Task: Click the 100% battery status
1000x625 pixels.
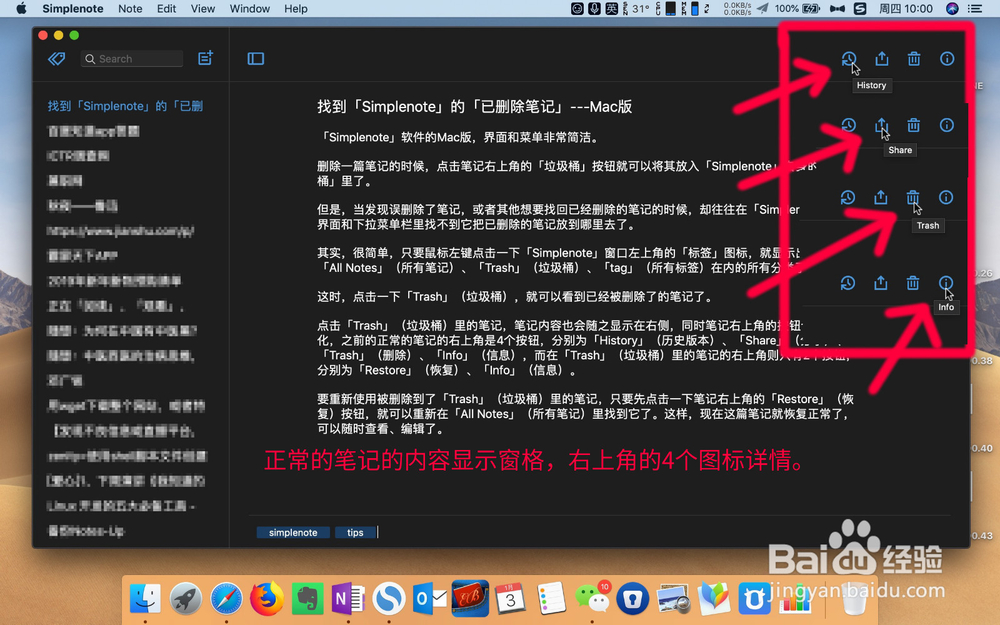Action: [797, 8]
